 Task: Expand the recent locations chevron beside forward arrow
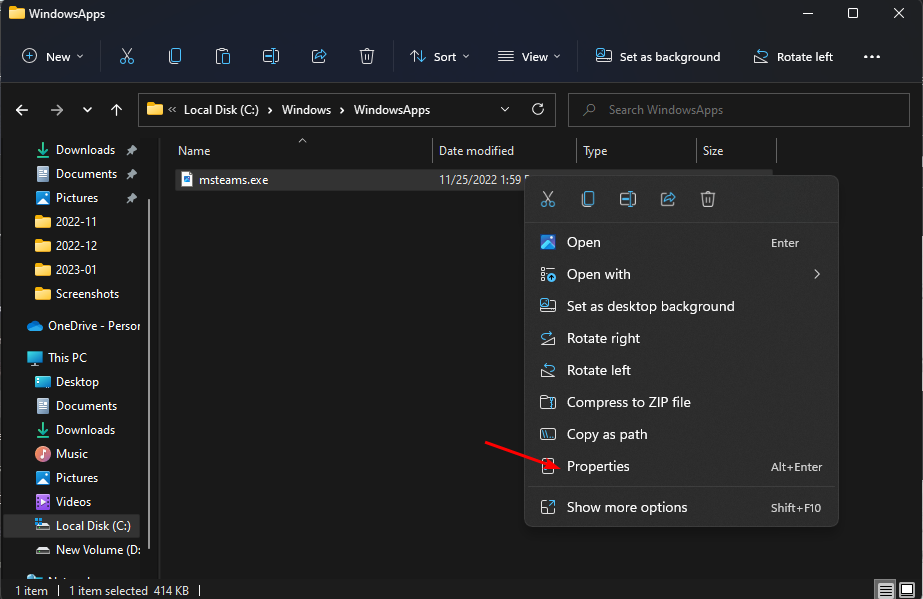87,110
